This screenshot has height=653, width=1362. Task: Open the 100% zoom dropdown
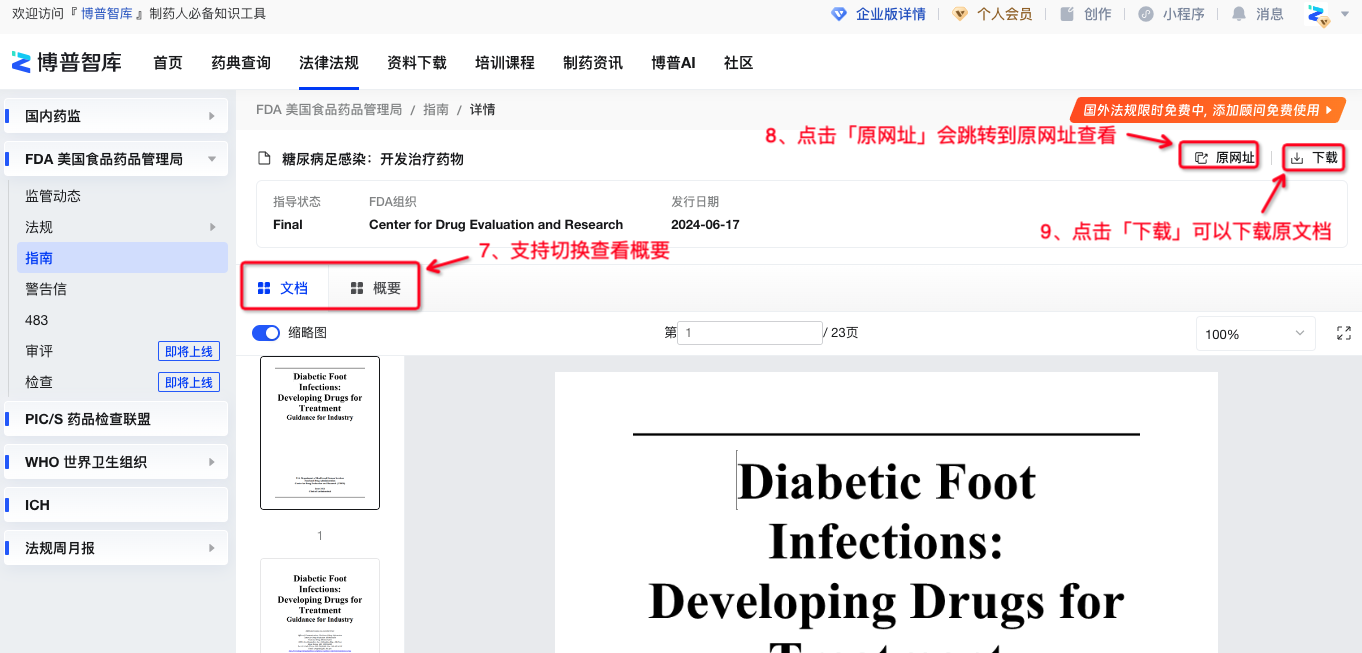1256,334
